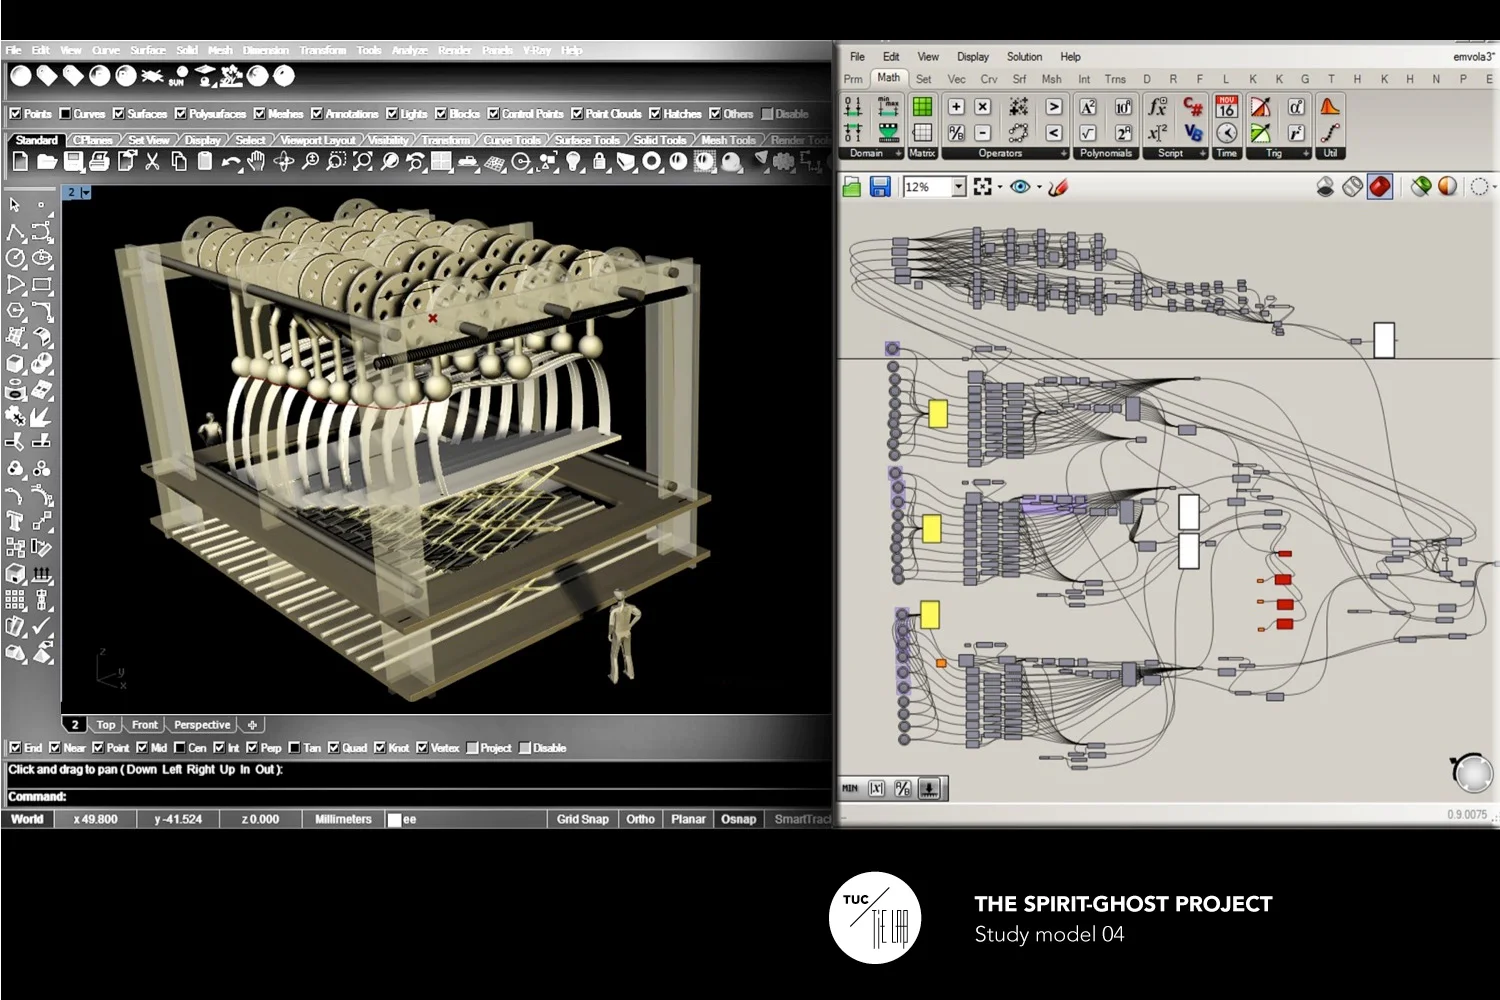The width and height of the screenshot is (1500, 1000).
Task: Click the Grasshopper save file disk icon
Action: click(x=880, y=187)
